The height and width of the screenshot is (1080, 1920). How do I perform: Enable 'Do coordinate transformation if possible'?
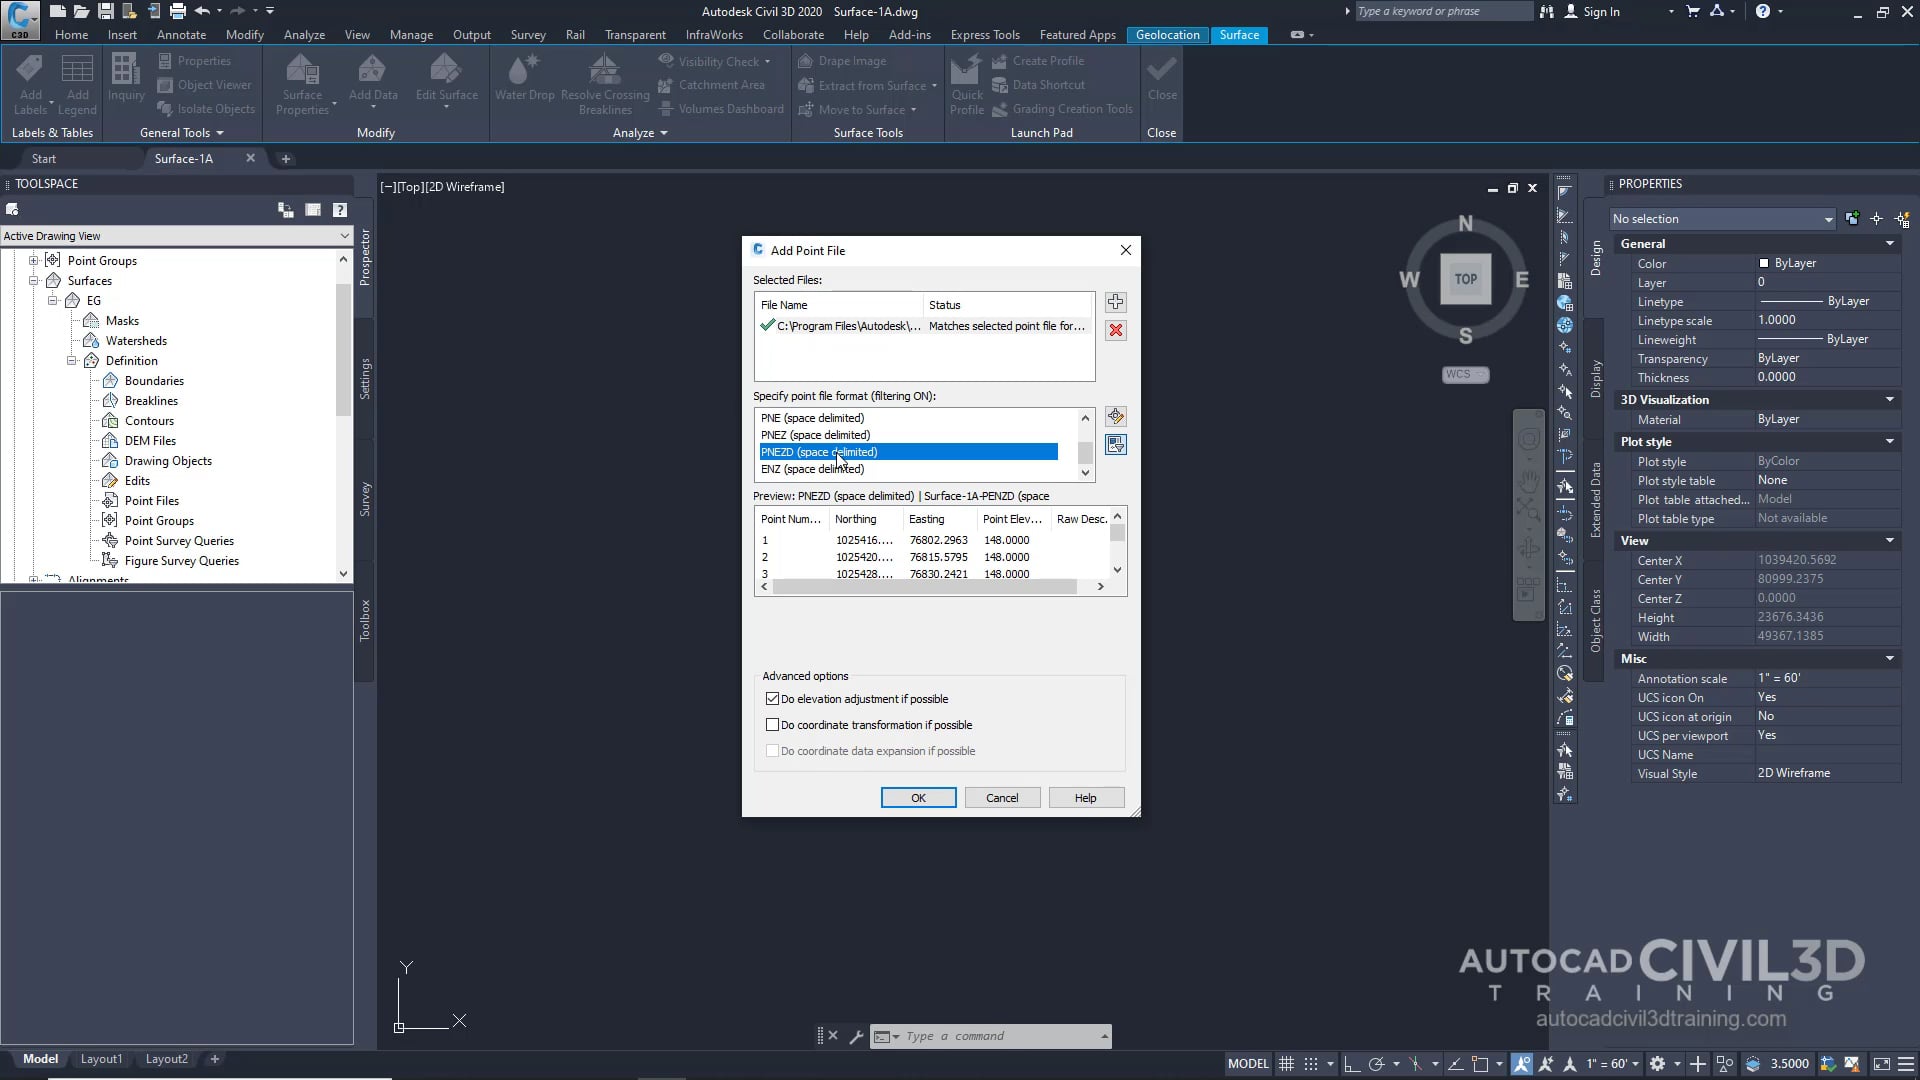point(772,724)
